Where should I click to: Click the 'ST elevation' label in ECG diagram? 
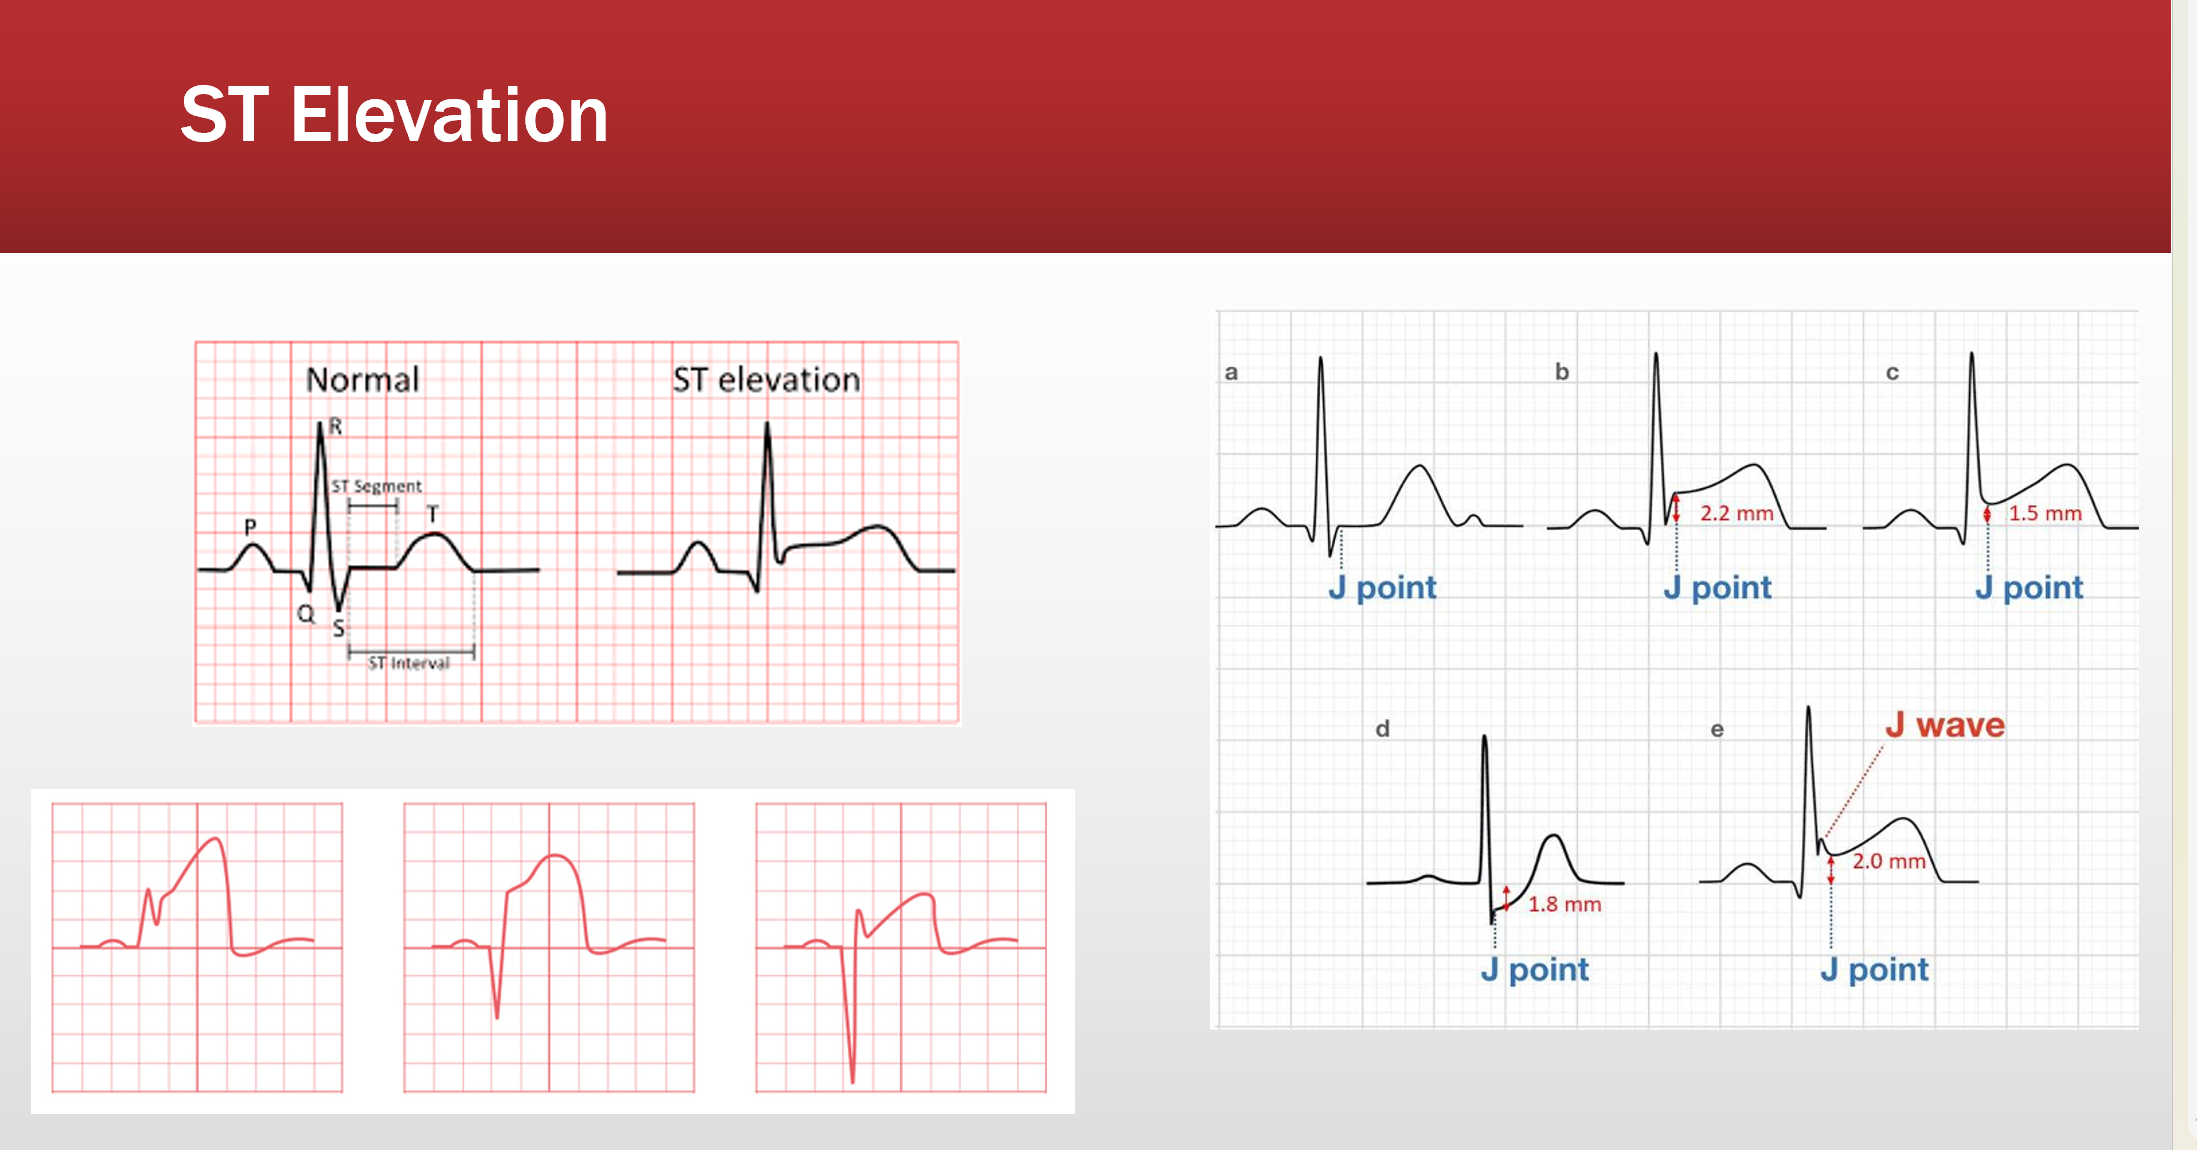(766, 380)
